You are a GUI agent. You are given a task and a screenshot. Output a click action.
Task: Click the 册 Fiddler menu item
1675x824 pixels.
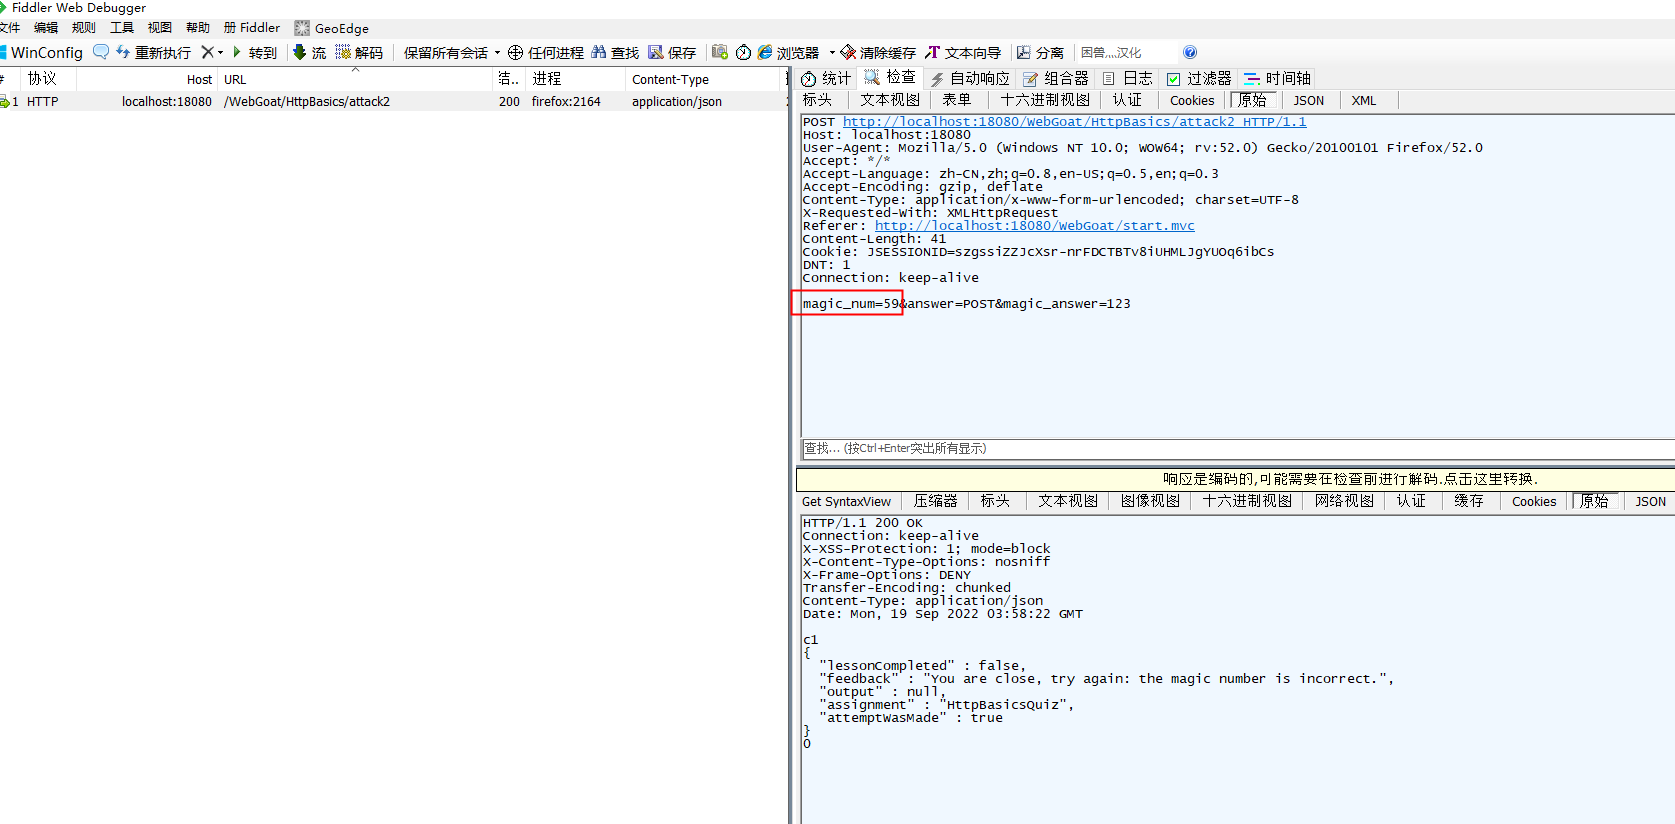(x=252, y=28)
